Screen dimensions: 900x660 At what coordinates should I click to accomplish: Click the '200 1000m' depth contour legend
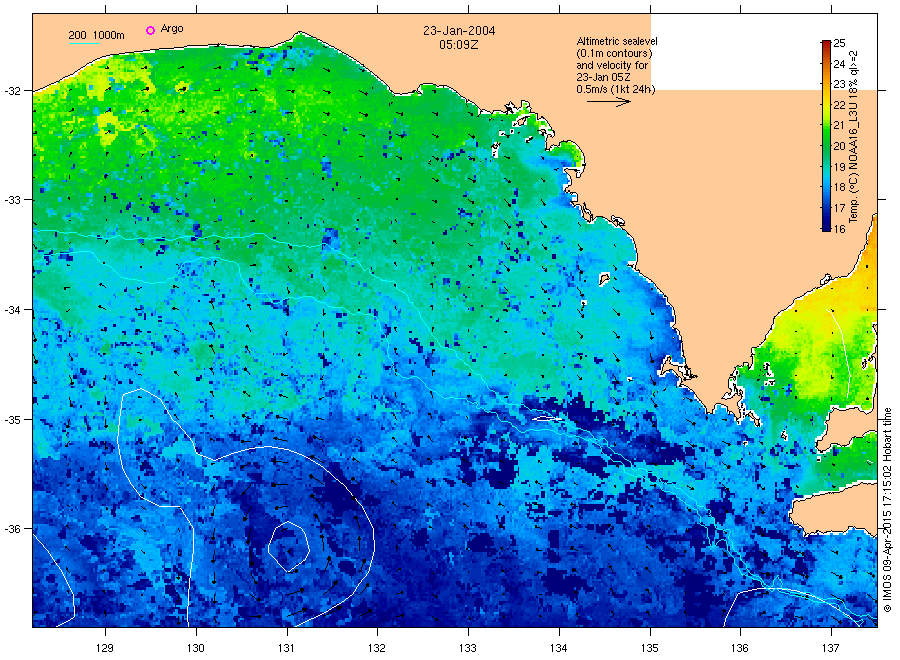tap(96, 36)
